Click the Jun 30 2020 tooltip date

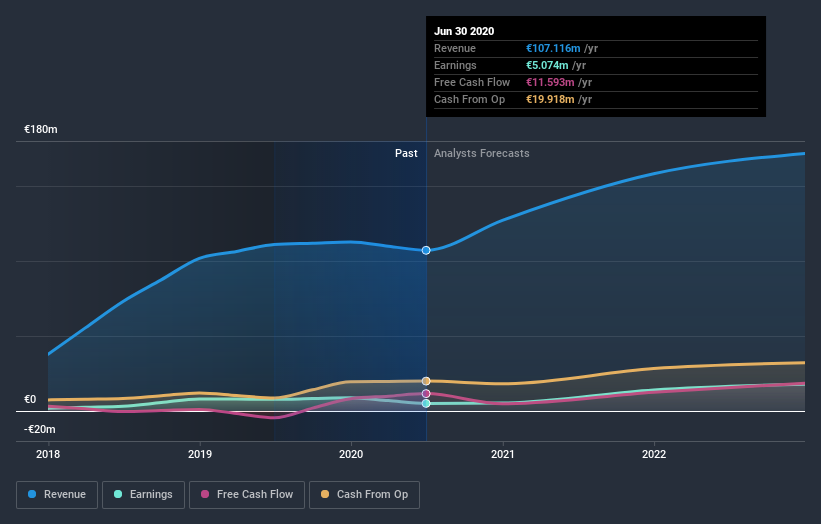pos(464,31)
